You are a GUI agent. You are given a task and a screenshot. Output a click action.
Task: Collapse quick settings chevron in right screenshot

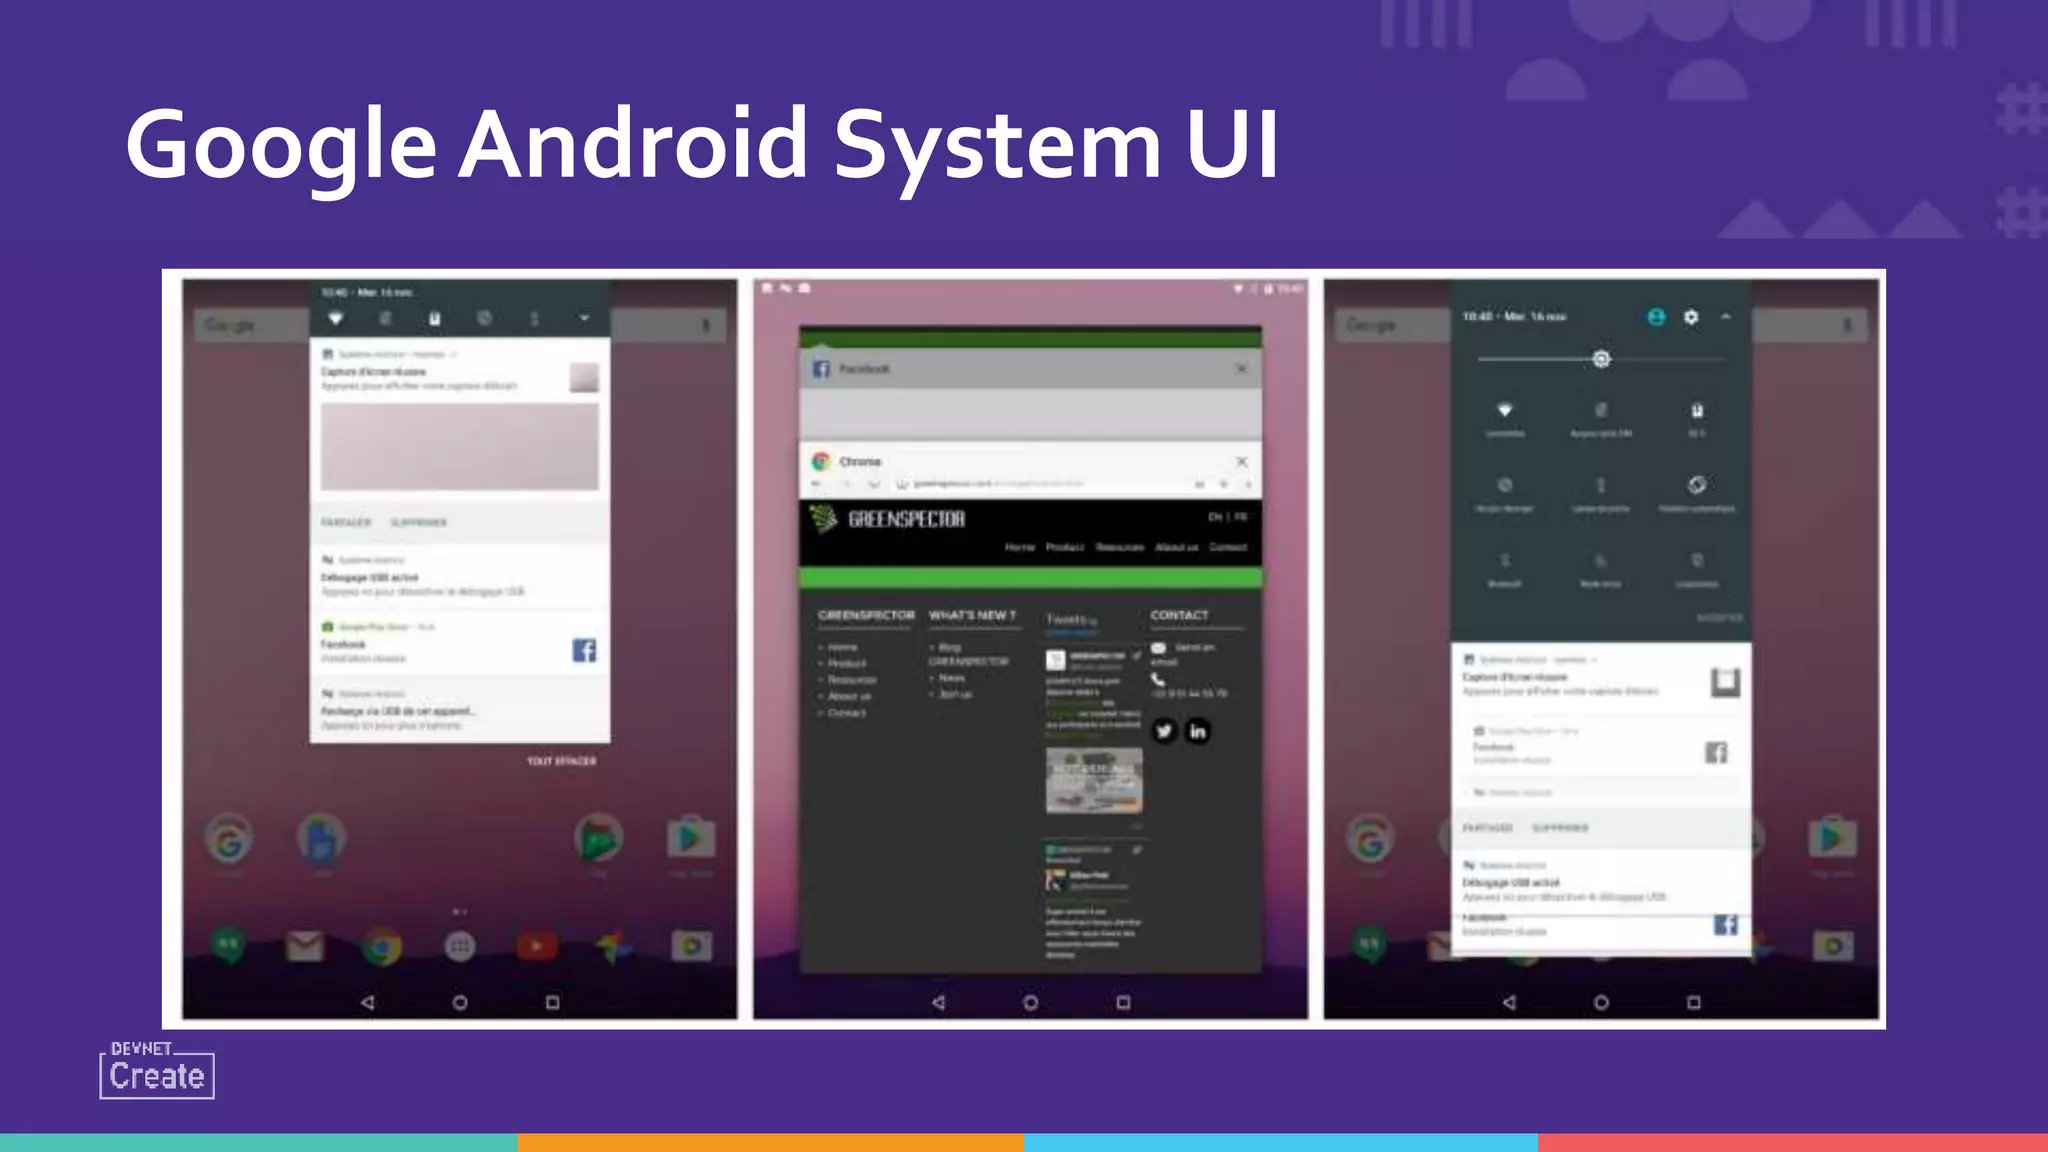pos(1726,317)
